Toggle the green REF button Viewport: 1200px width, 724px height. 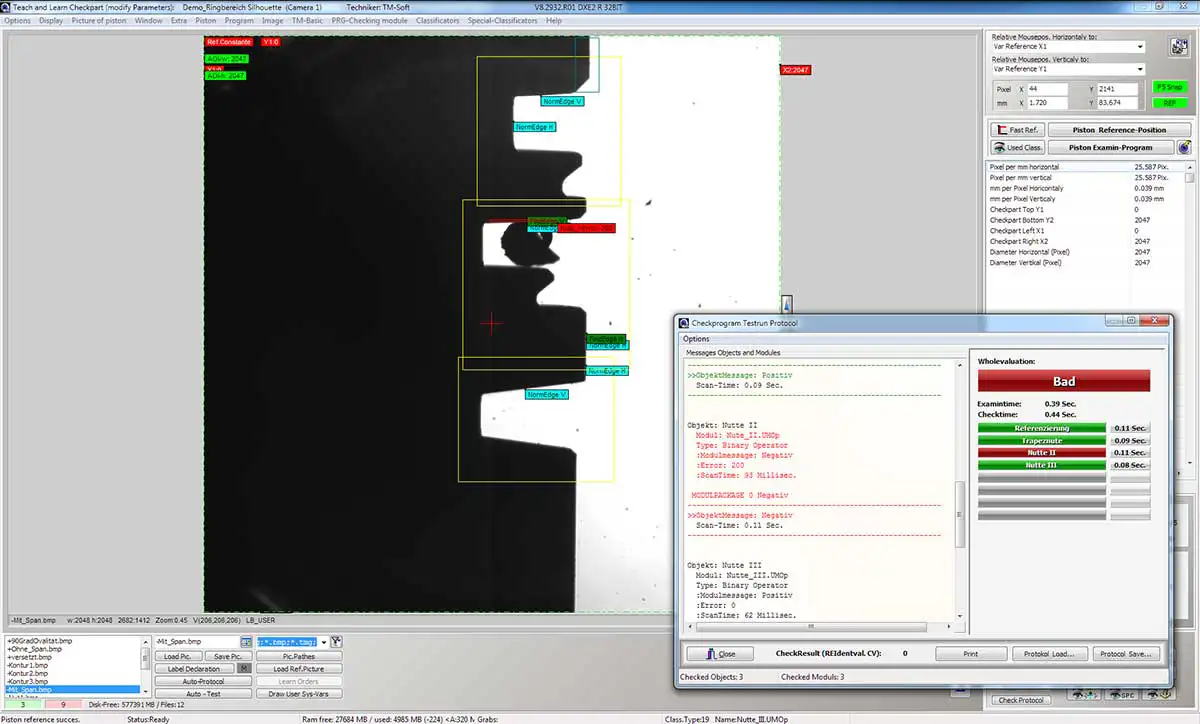click(x=1168, y=103)
